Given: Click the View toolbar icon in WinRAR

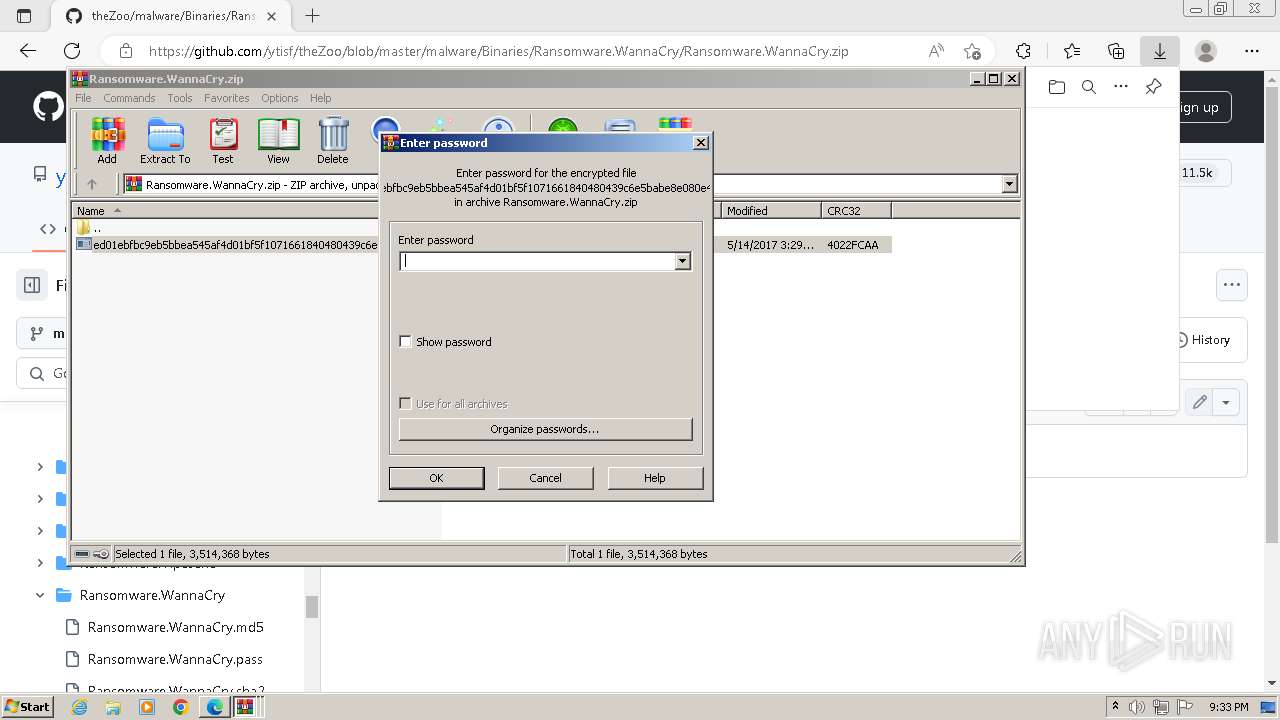Looking at the screenshot, I should [278, 140].
